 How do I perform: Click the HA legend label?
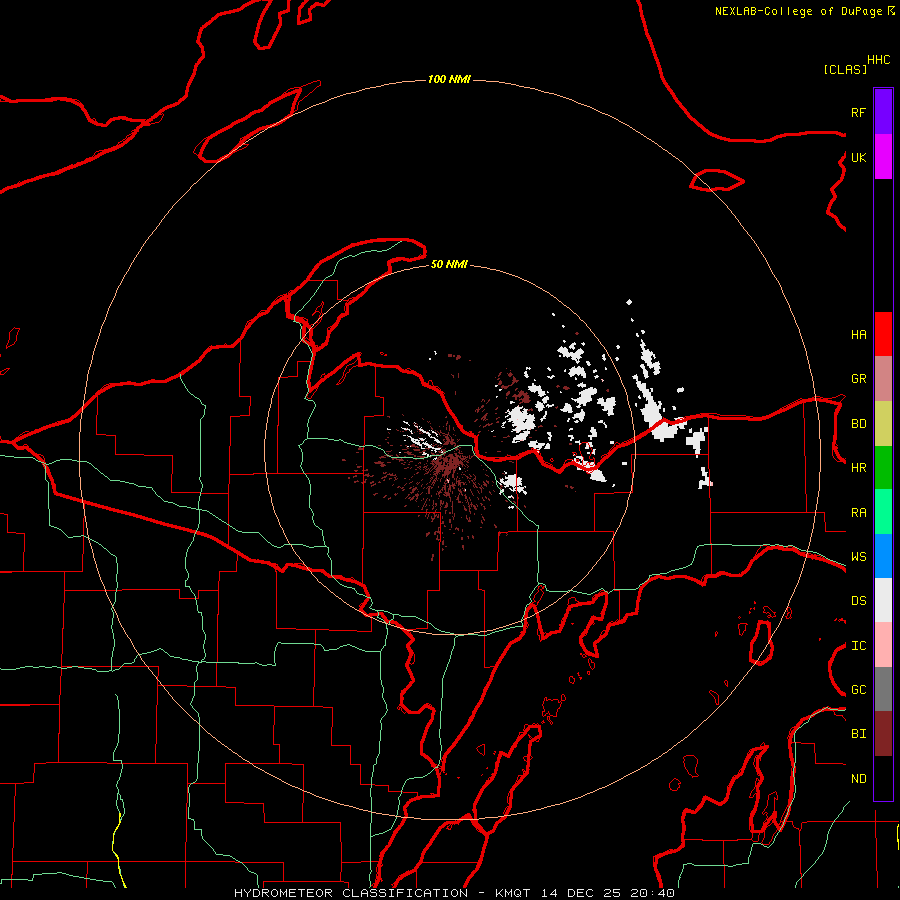[858, 335]
